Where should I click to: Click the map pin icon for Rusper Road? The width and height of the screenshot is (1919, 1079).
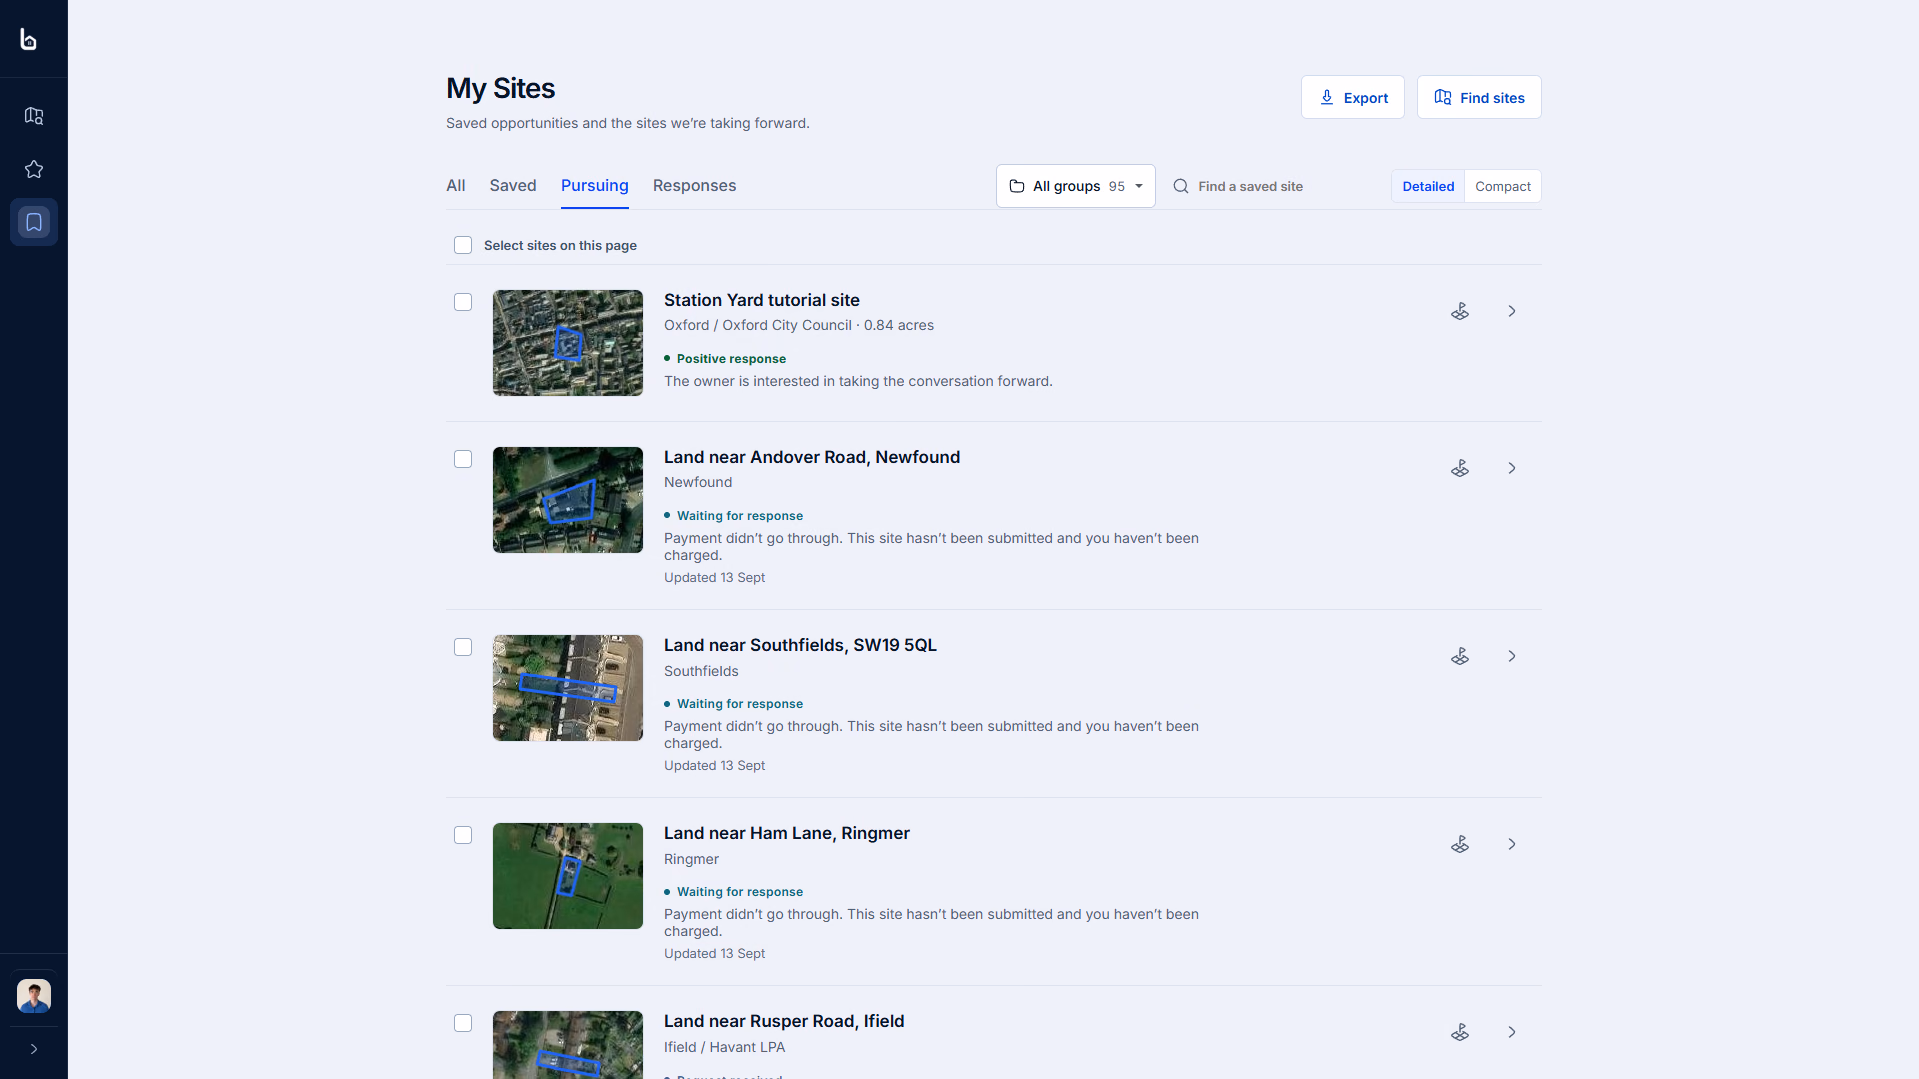pos(1460,1032)
